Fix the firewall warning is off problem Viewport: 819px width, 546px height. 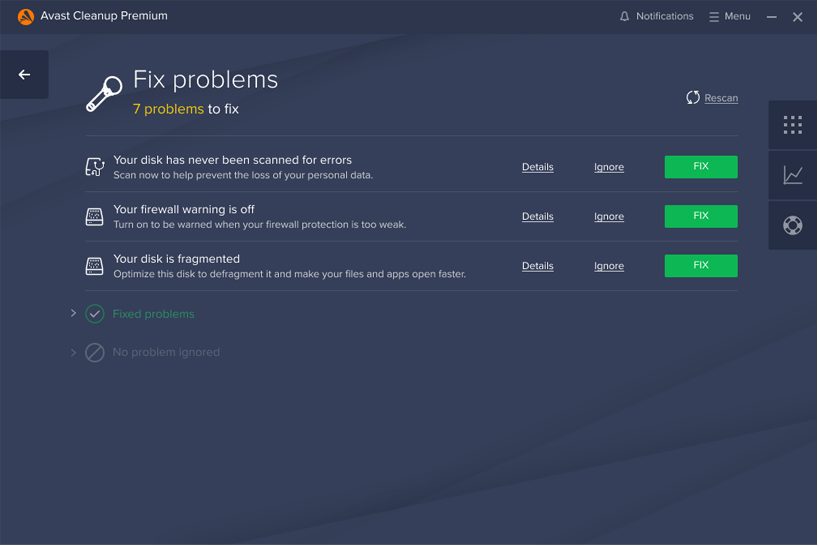[700, 216]
